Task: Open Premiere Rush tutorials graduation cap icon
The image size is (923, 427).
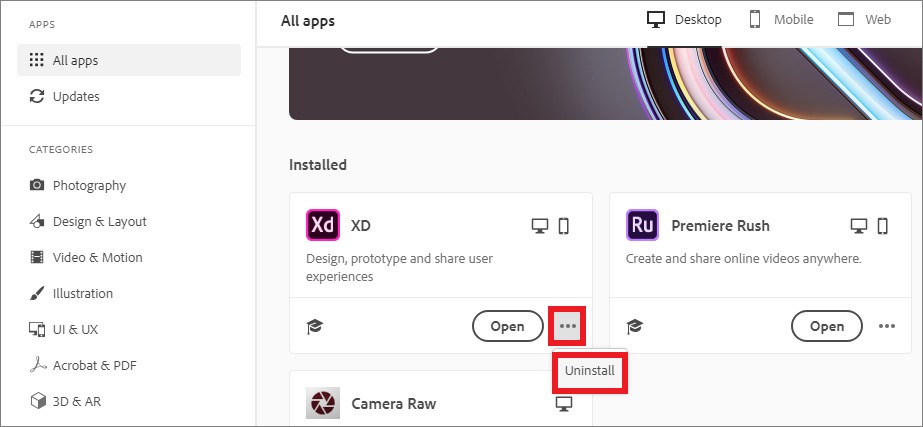Action: (x=635, y=326)
